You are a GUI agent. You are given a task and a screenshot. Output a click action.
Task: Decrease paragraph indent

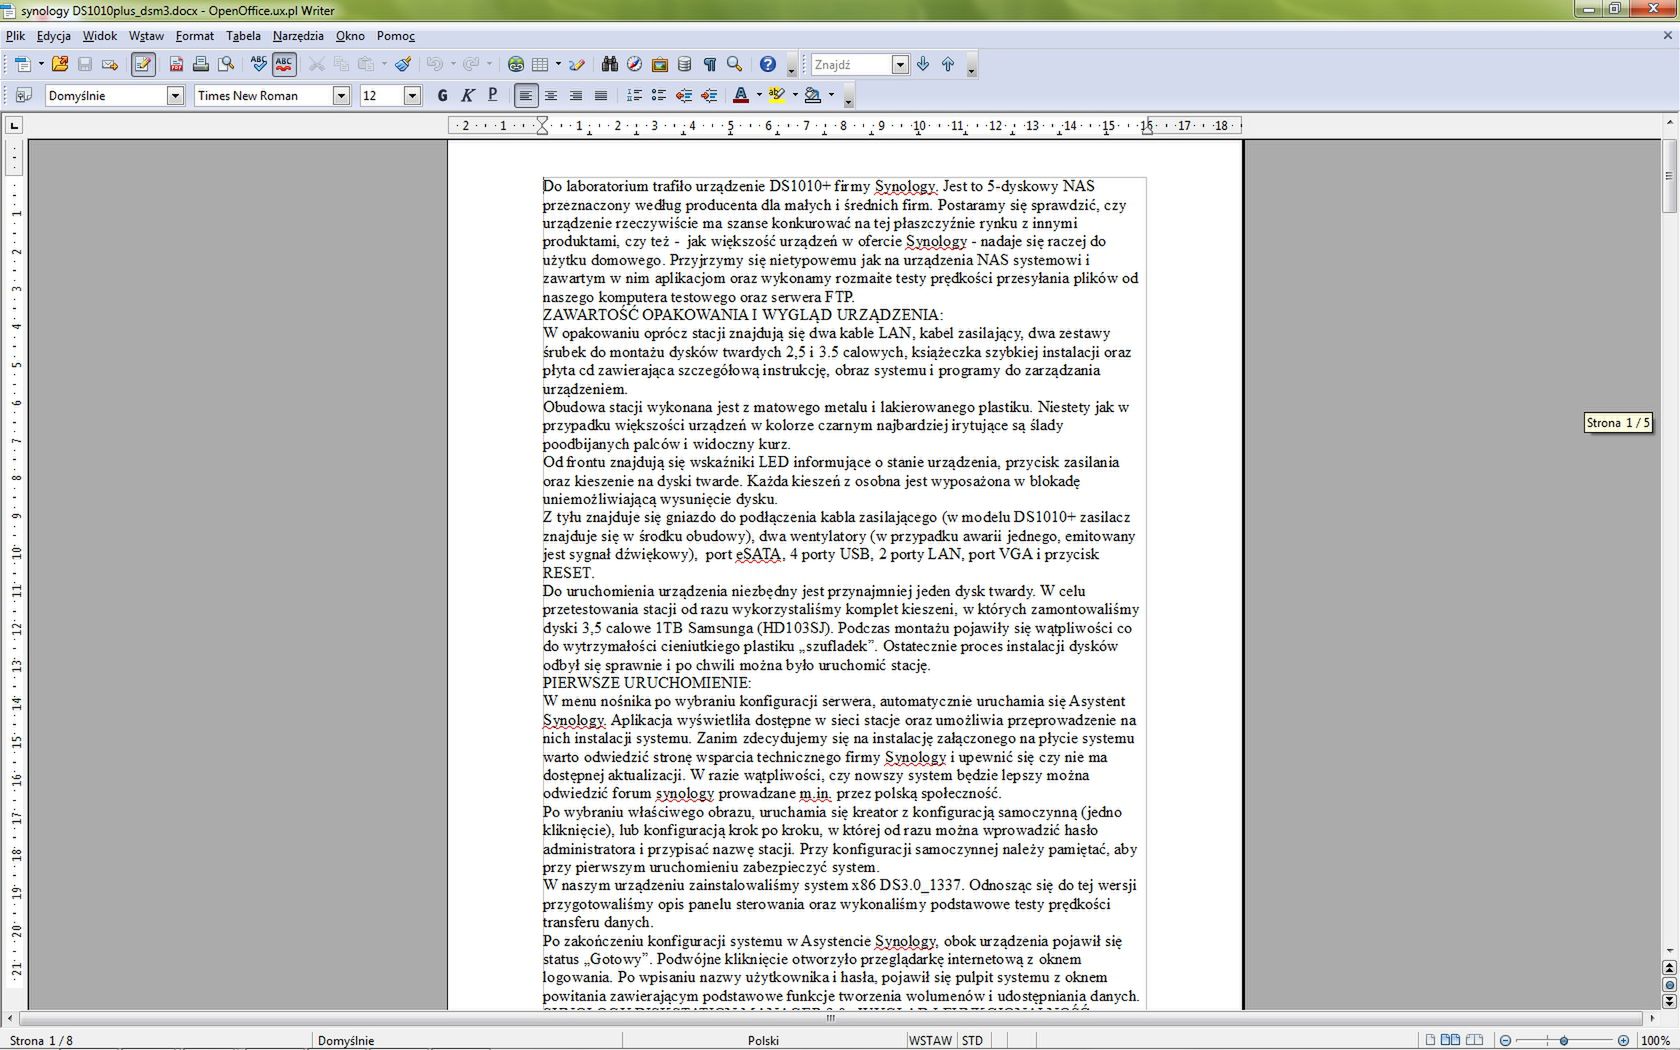[x=684, y=95]
